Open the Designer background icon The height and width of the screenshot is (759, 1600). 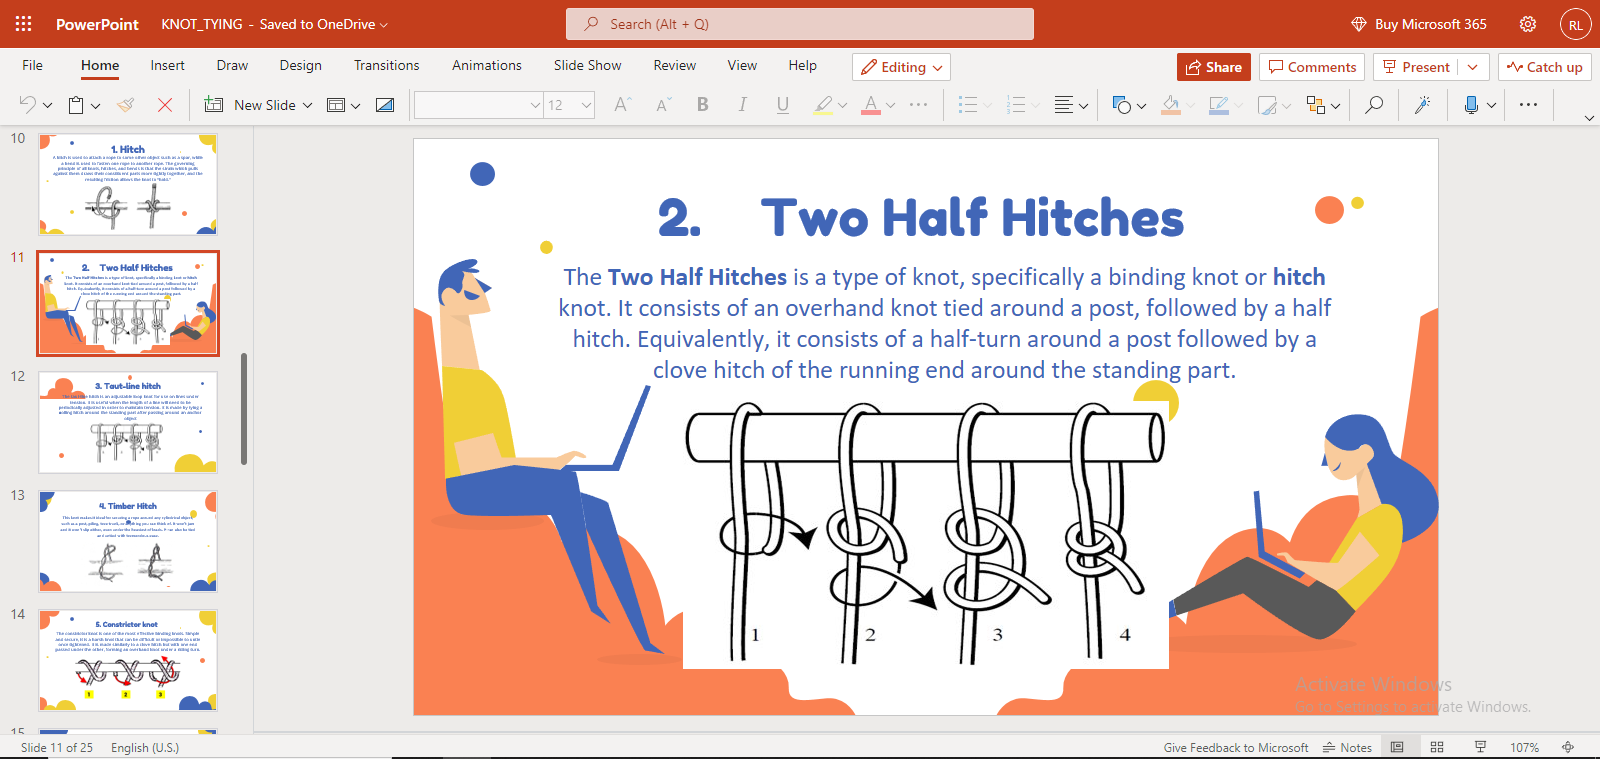(x=385, y=105)
